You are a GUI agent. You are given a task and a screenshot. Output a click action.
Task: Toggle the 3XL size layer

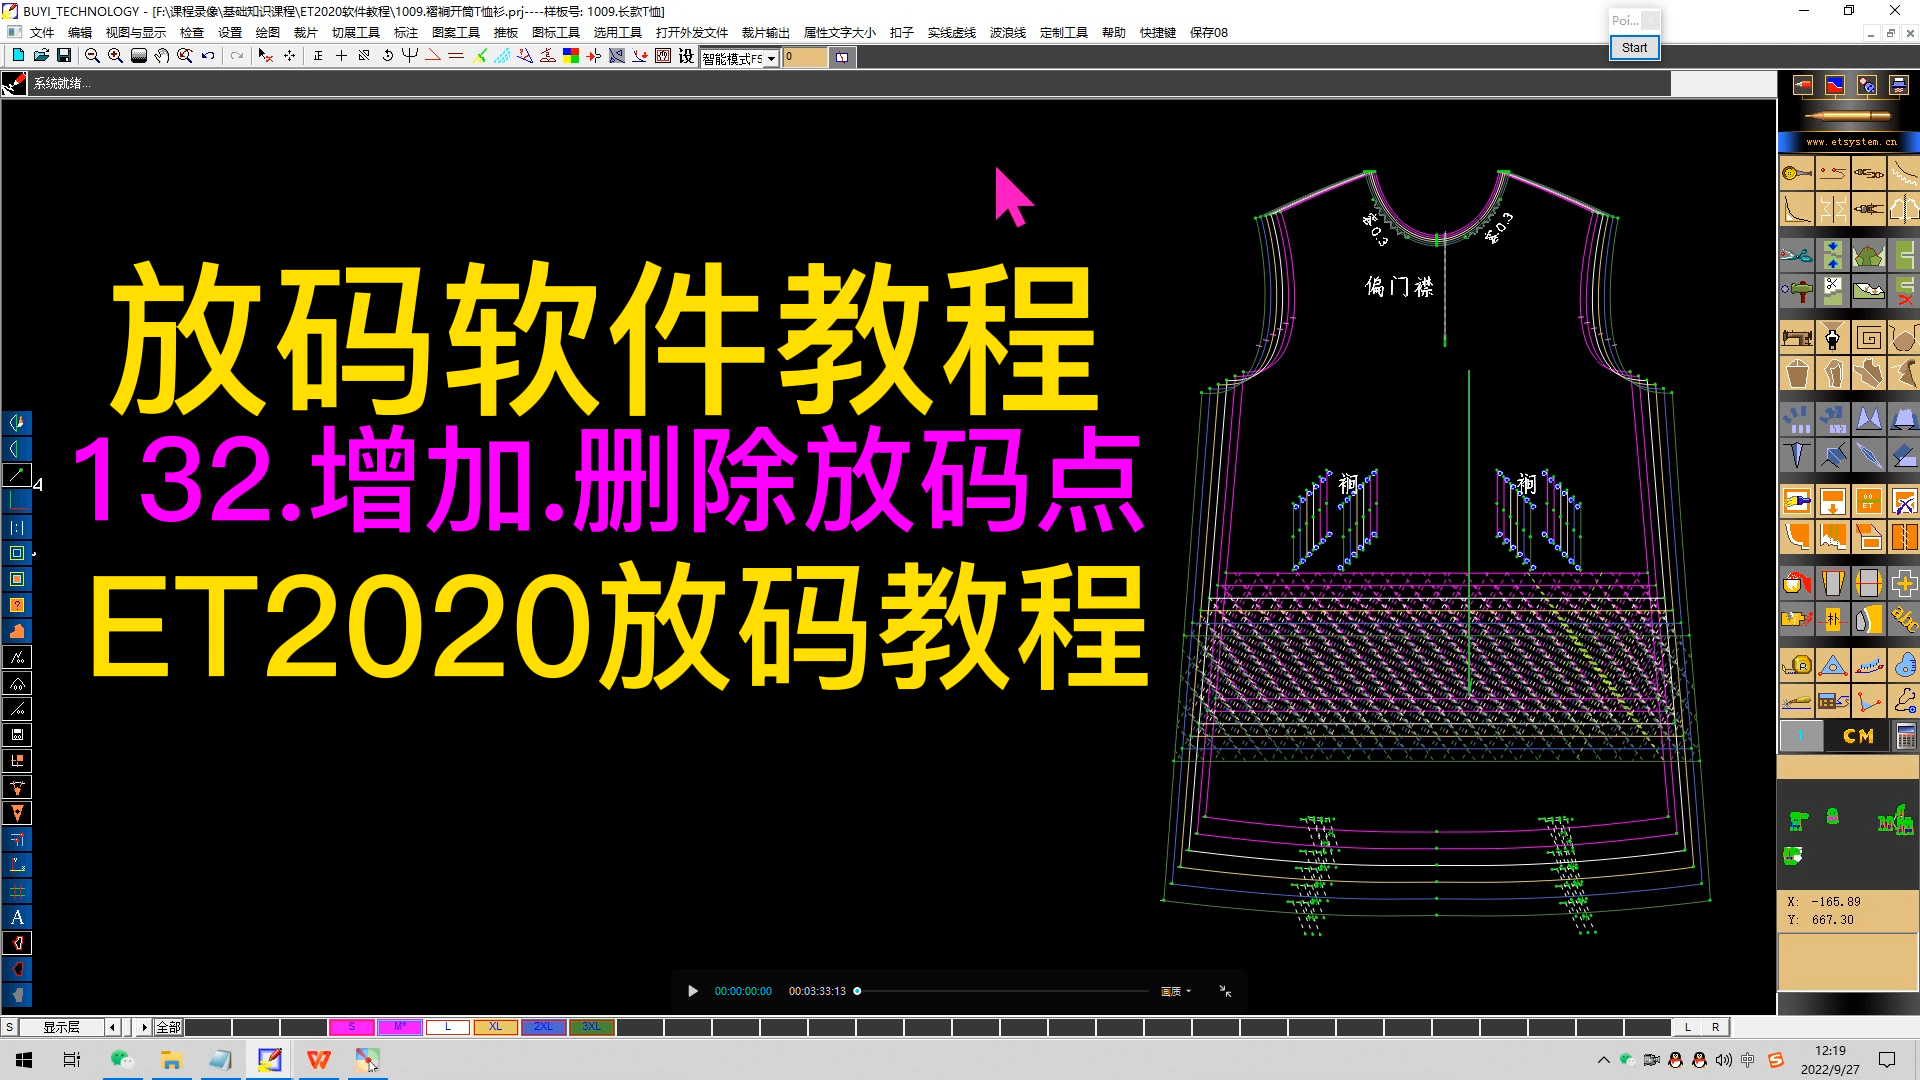pos(591,1027)
